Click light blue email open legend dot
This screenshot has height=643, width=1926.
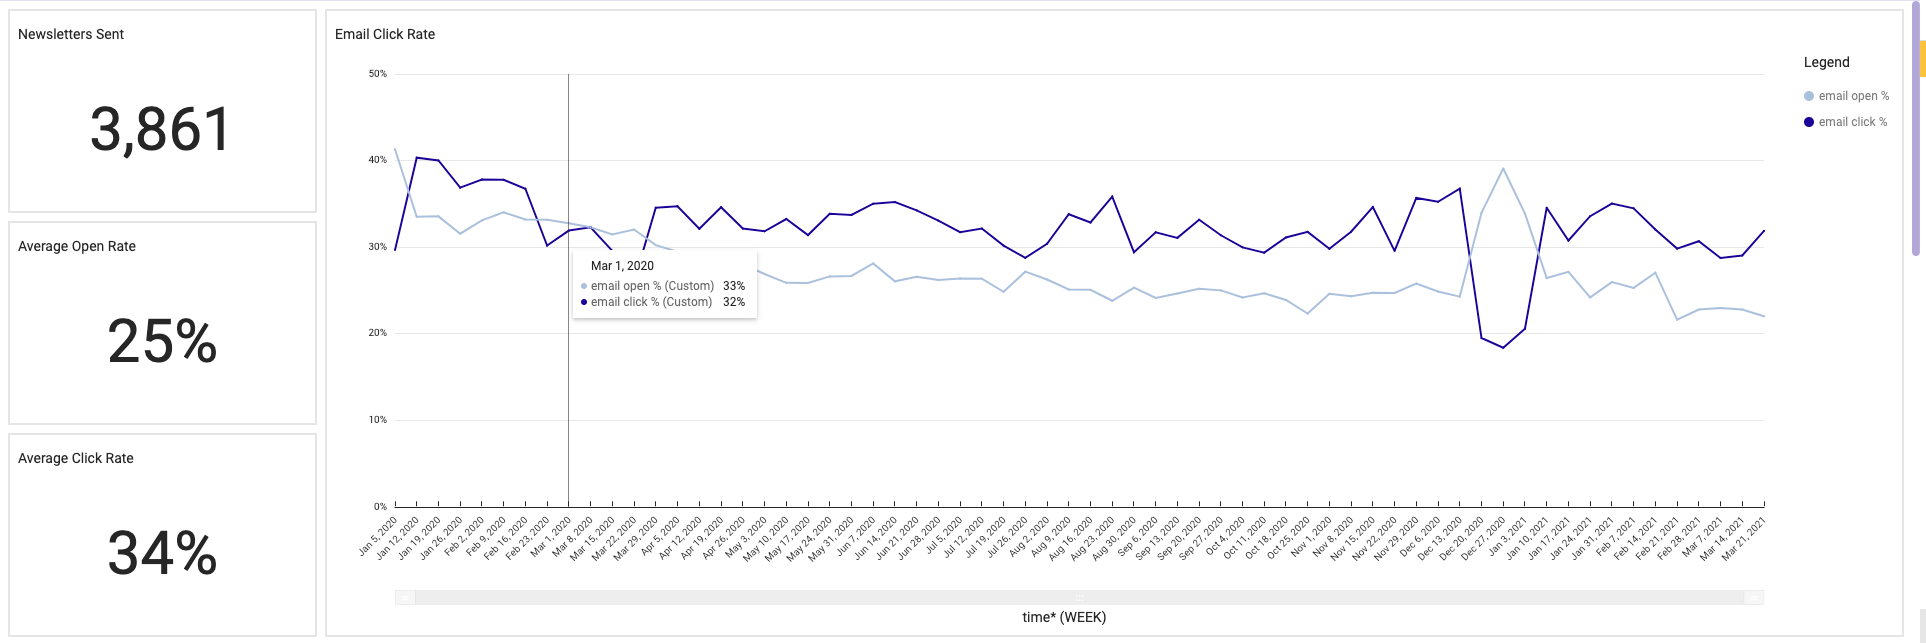pyautogui.click(x=1808, y=96)
